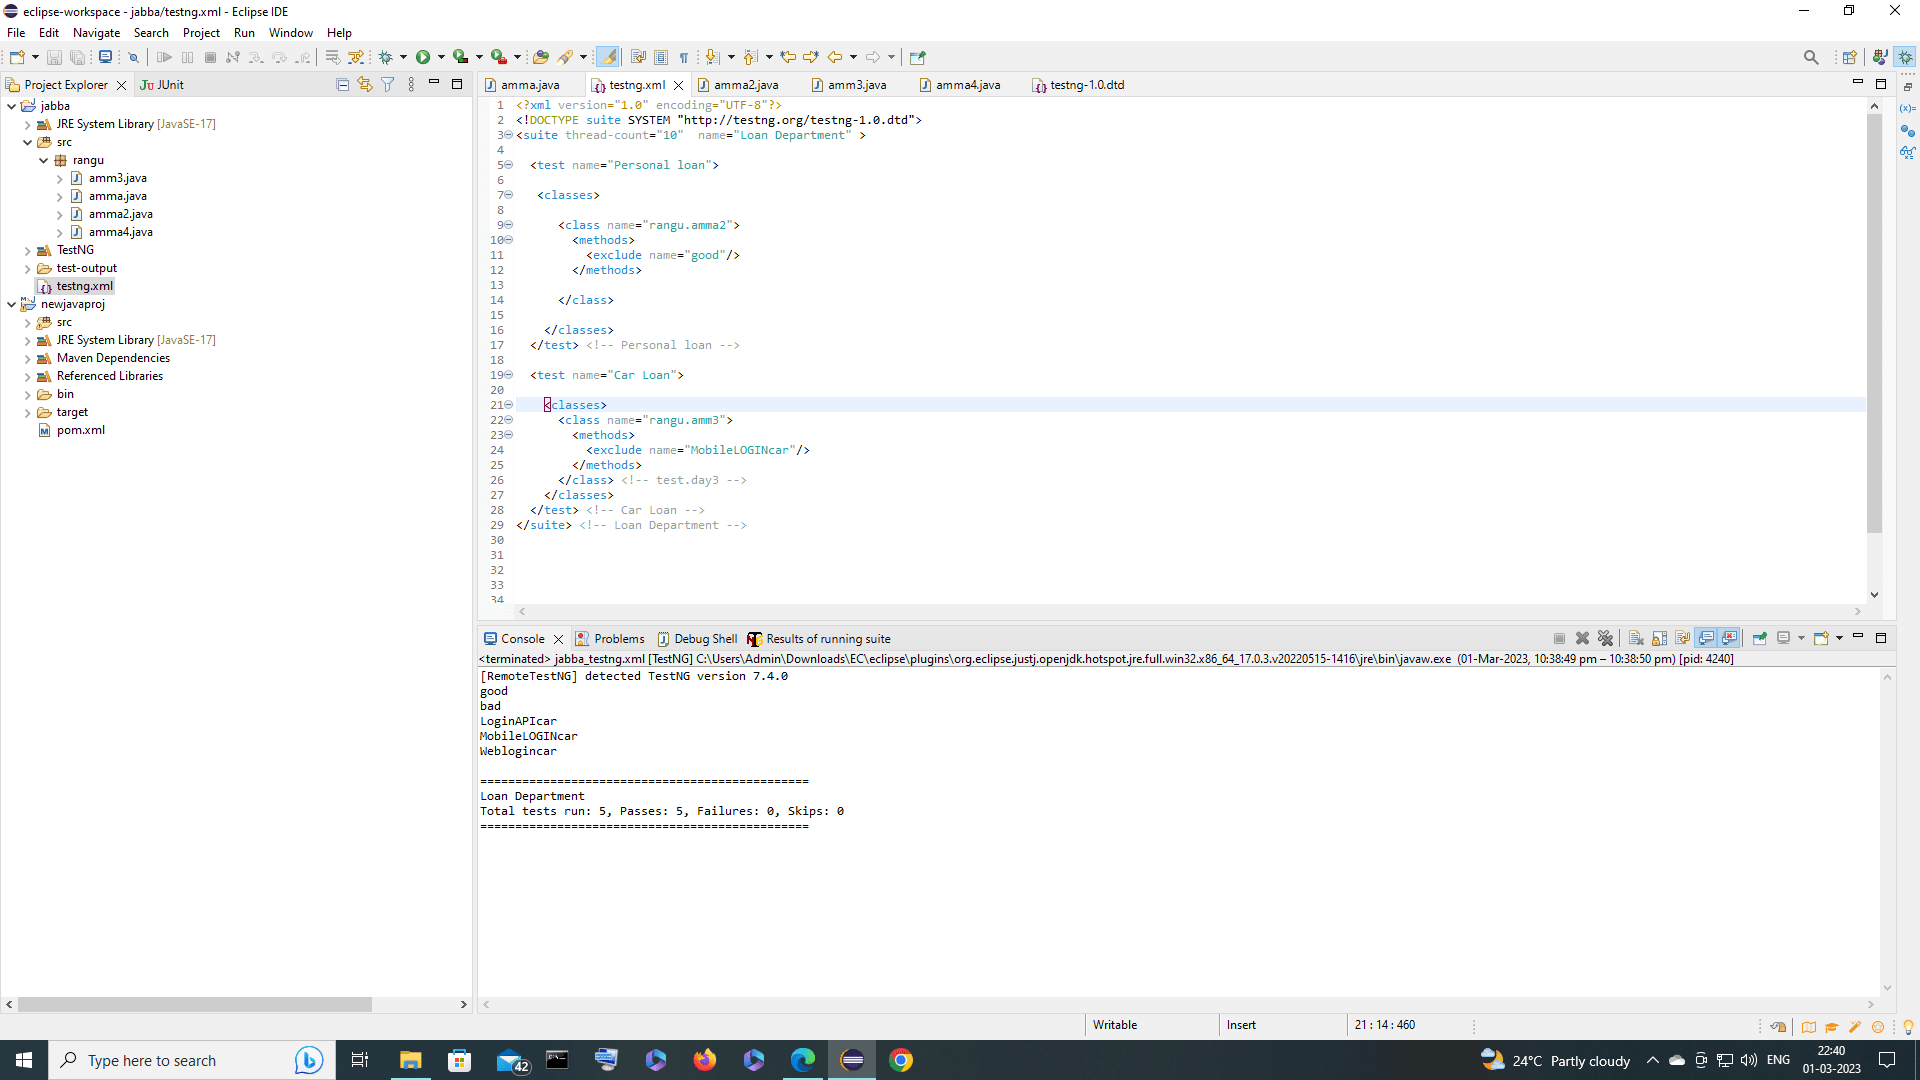Show whitespace characters via the pilcrow icon

685,57
